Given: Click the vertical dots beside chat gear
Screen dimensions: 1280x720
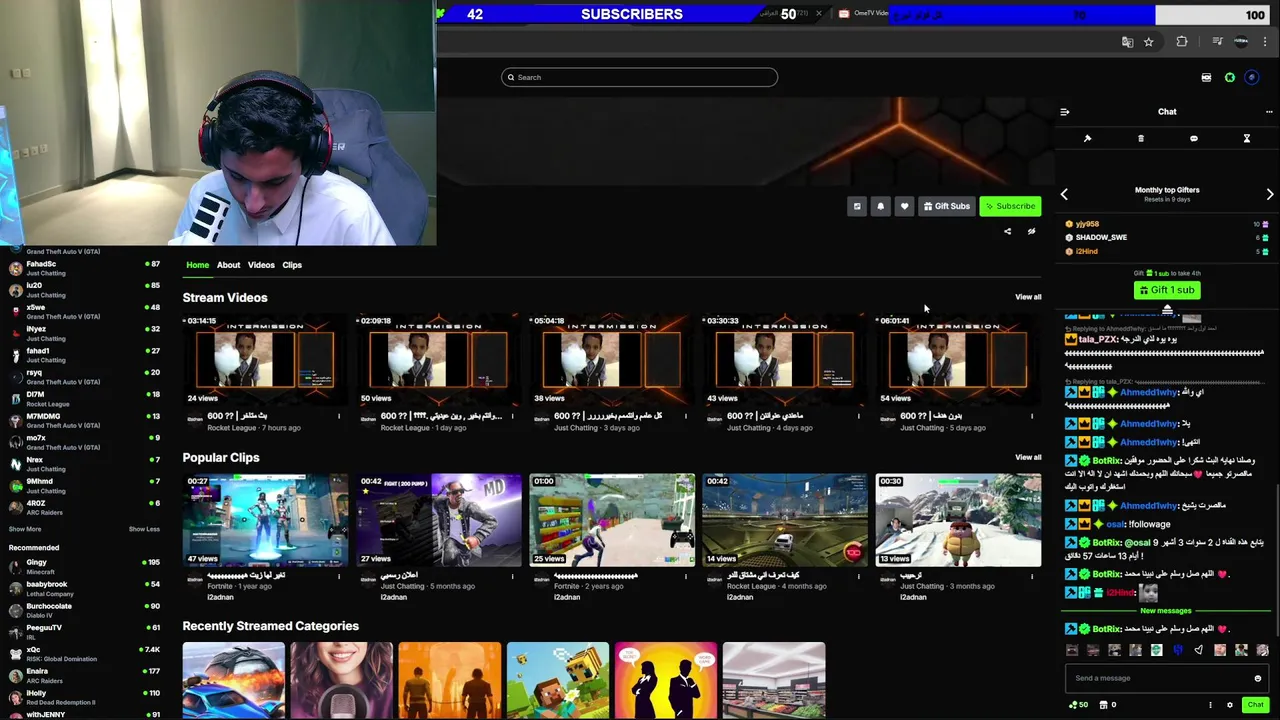Looking at the screenshot, I should tap(1210, 705).
